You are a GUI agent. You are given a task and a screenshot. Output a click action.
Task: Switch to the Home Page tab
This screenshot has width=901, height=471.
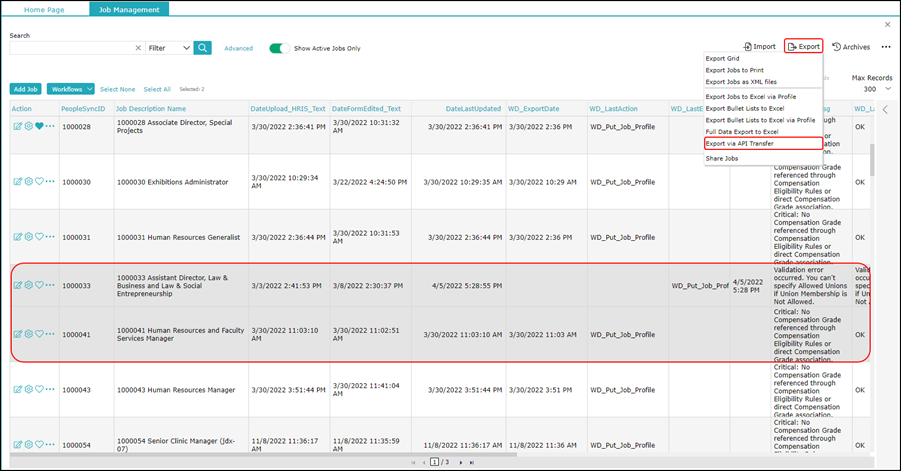click(44, 10)
